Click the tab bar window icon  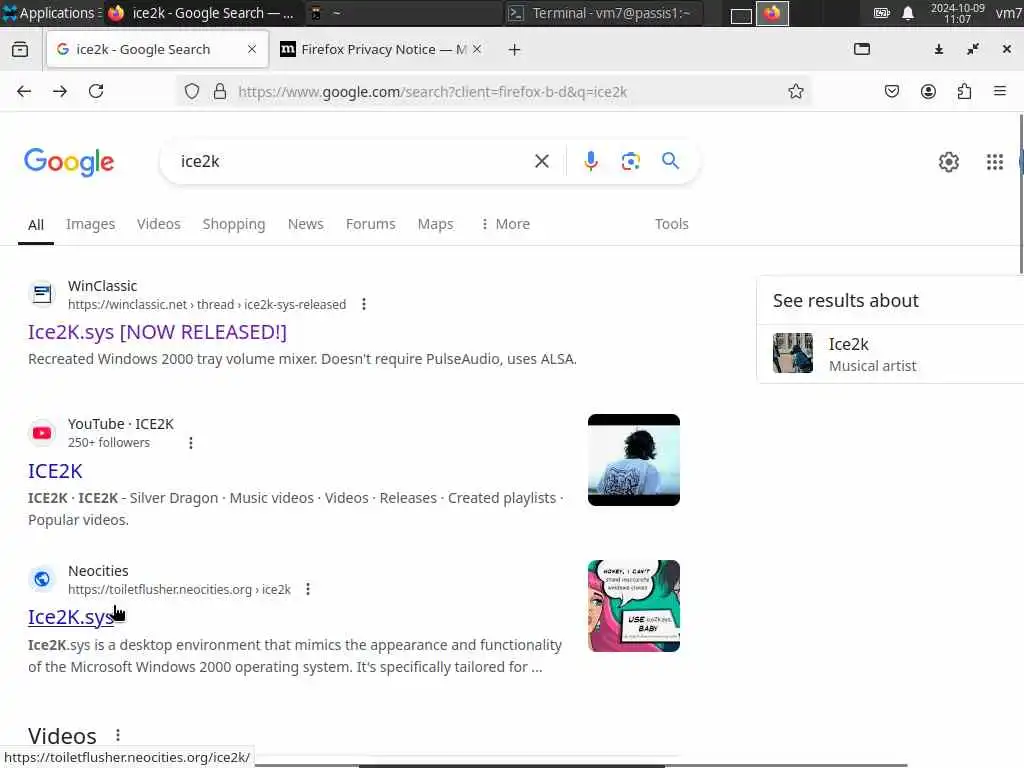pyautogui.click(x=862, y=50)
